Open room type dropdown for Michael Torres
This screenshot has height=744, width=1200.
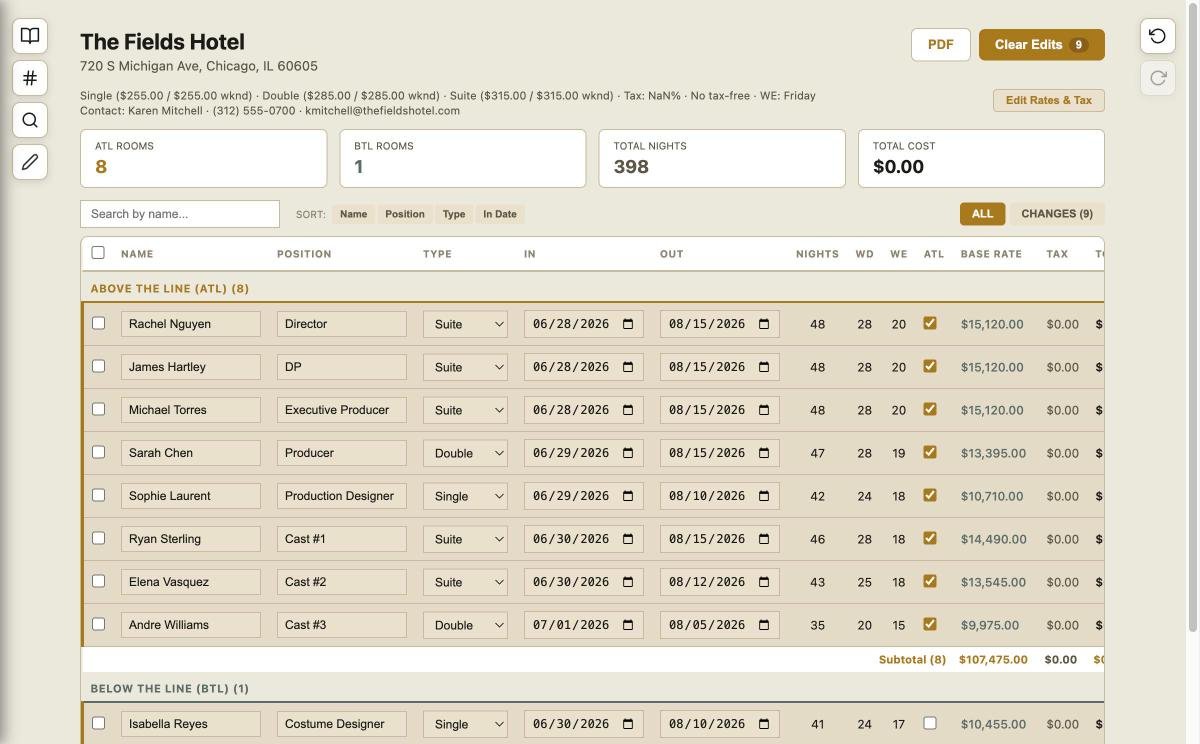465,410
